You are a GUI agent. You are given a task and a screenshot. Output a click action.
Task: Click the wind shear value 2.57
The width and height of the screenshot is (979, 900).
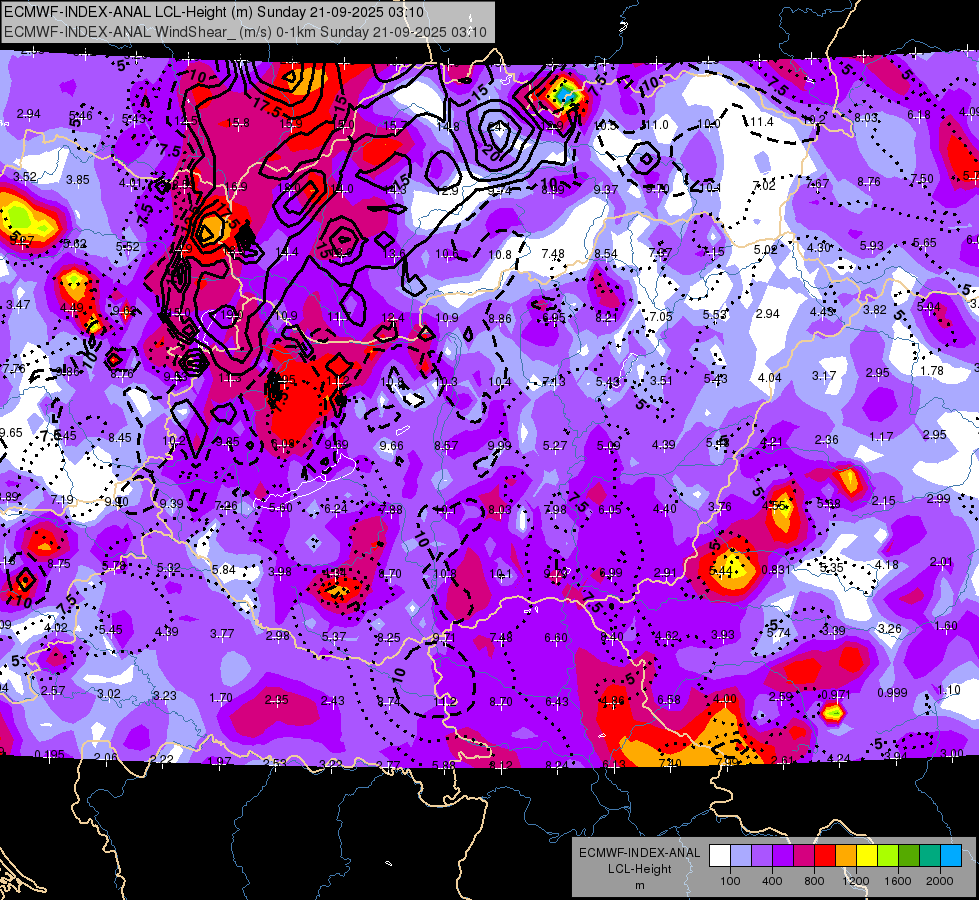53,691
